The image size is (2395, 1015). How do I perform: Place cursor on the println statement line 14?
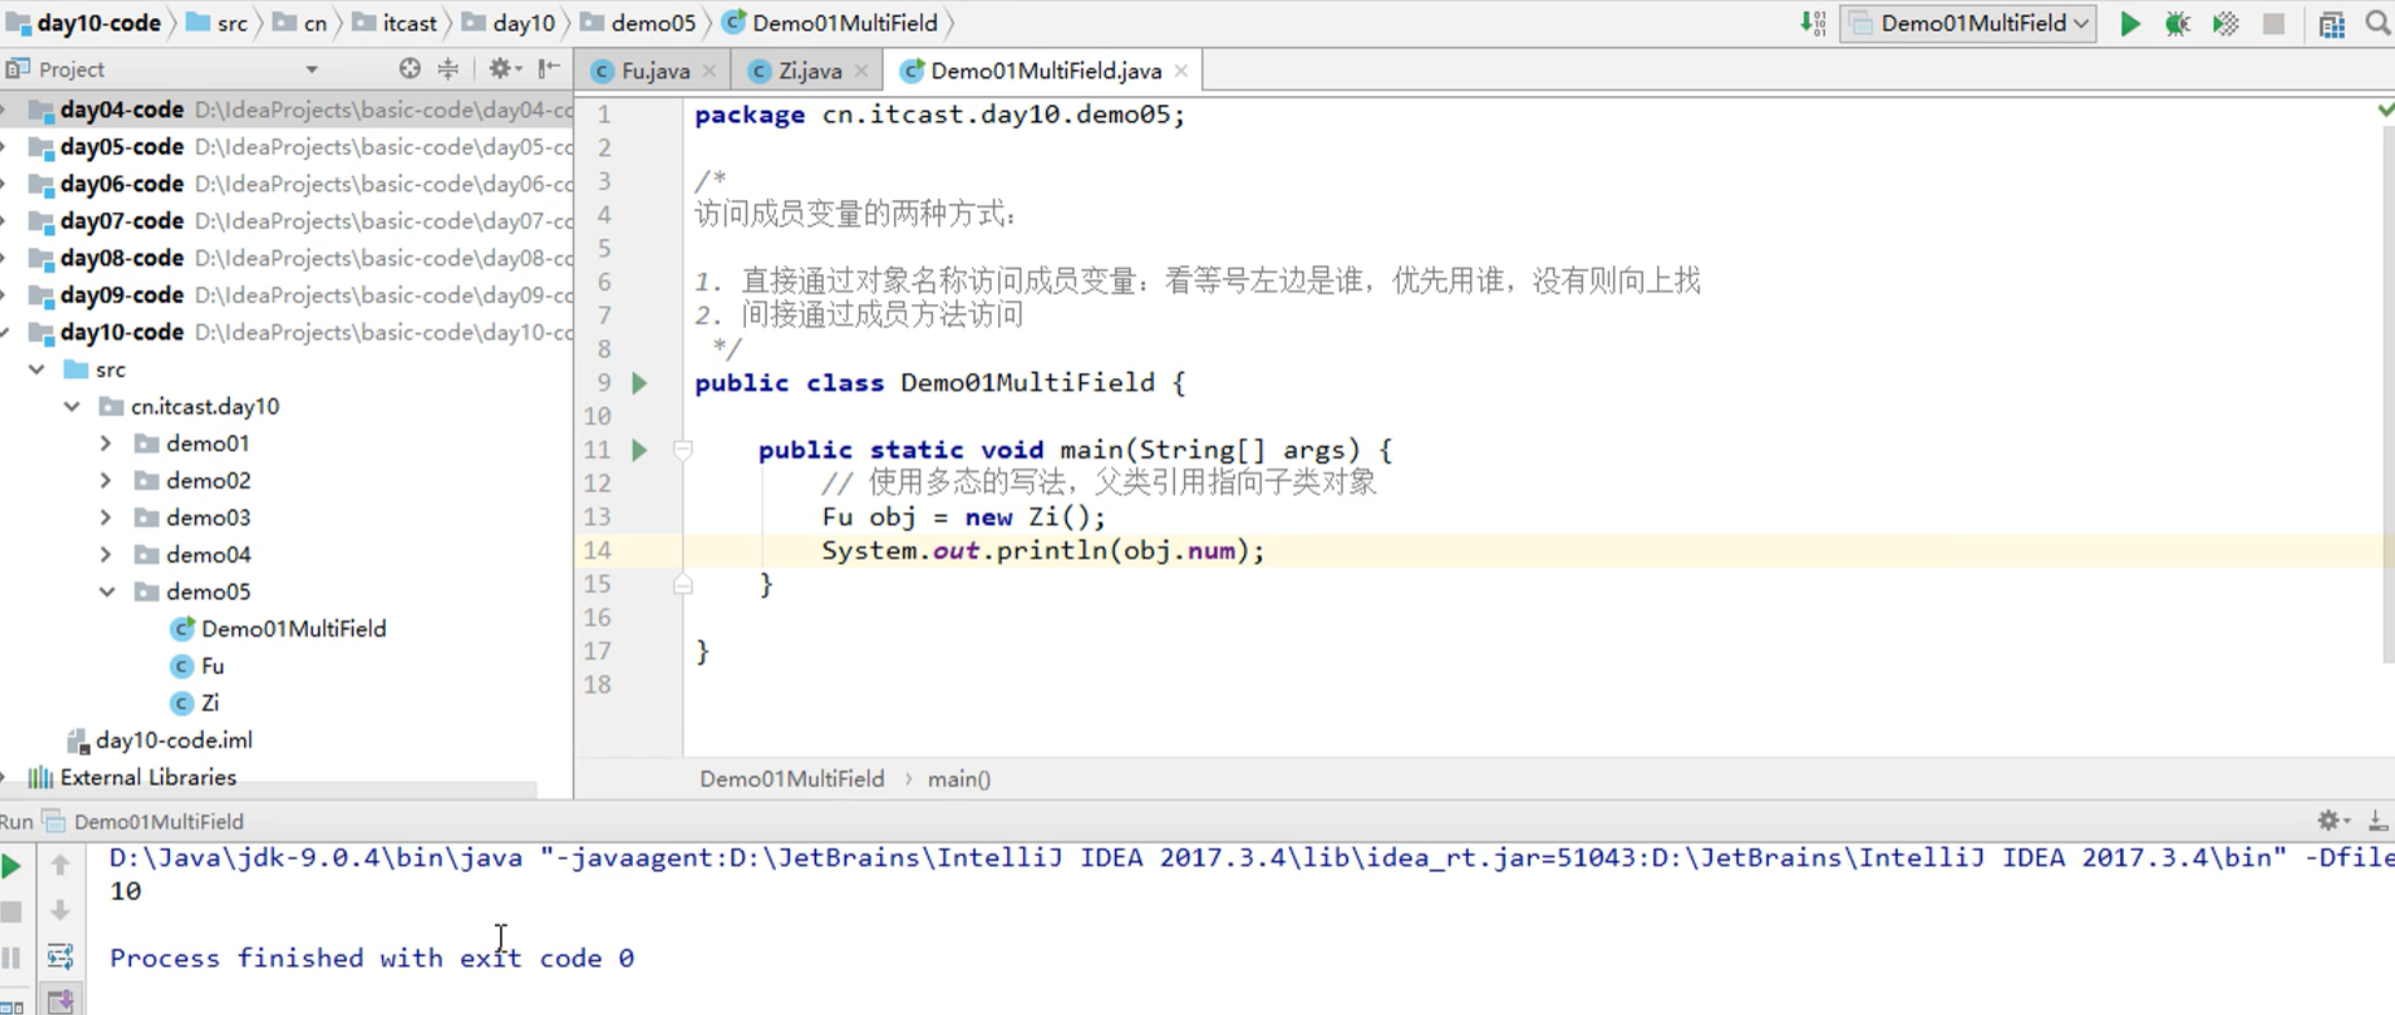[1040, 550]
